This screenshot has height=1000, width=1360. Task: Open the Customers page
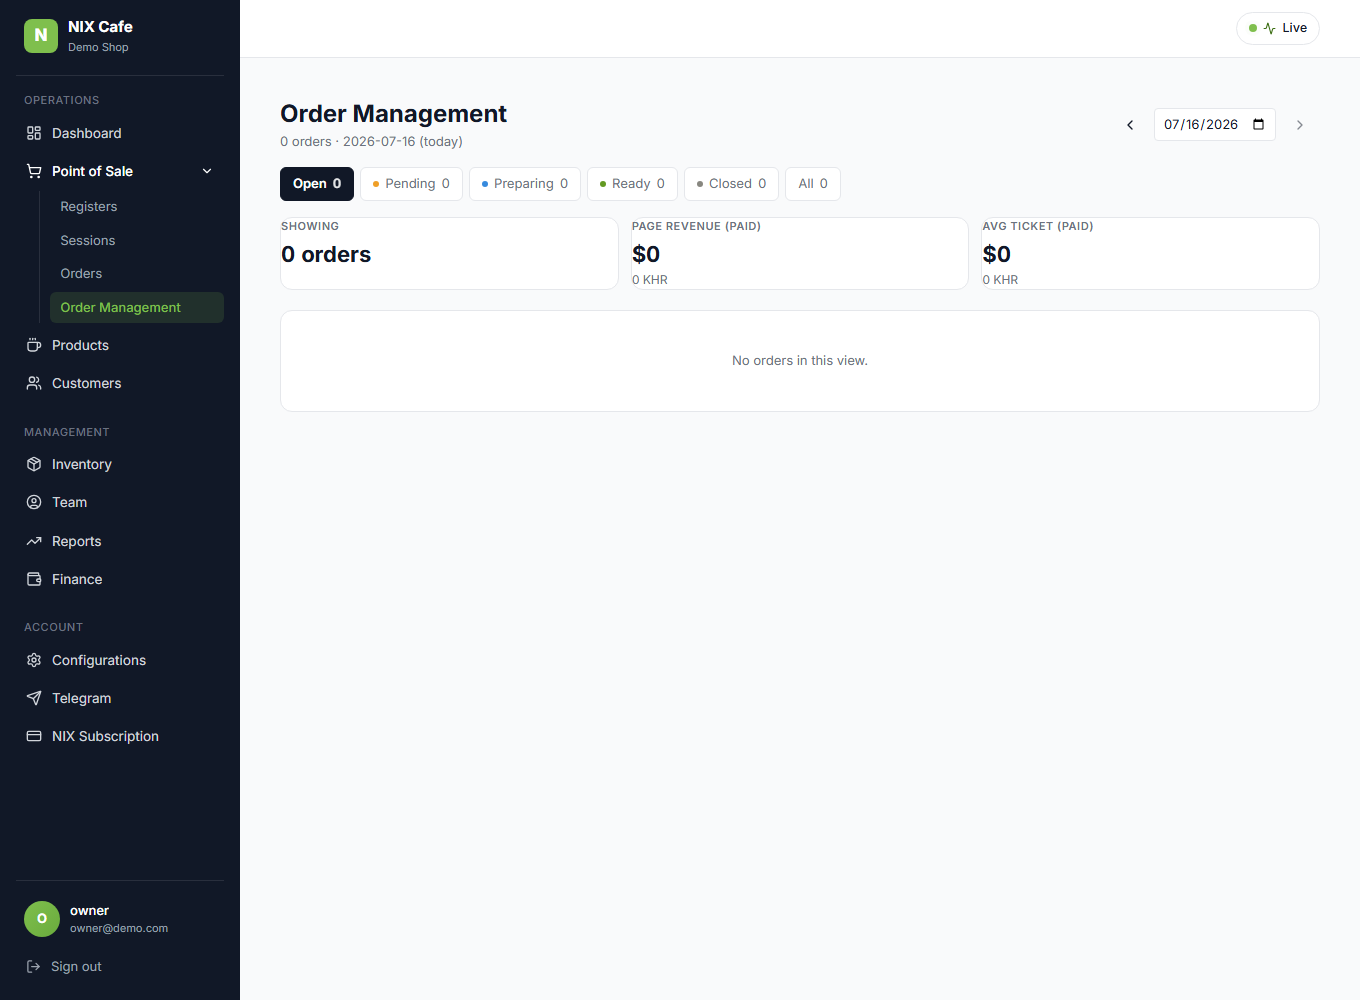[x=120, y=383]
